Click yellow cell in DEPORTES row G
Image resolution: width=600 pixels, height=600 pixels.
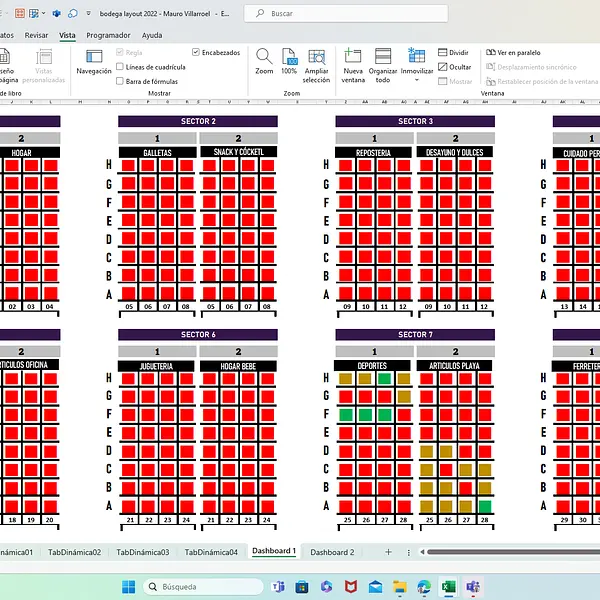pos(404,396)
